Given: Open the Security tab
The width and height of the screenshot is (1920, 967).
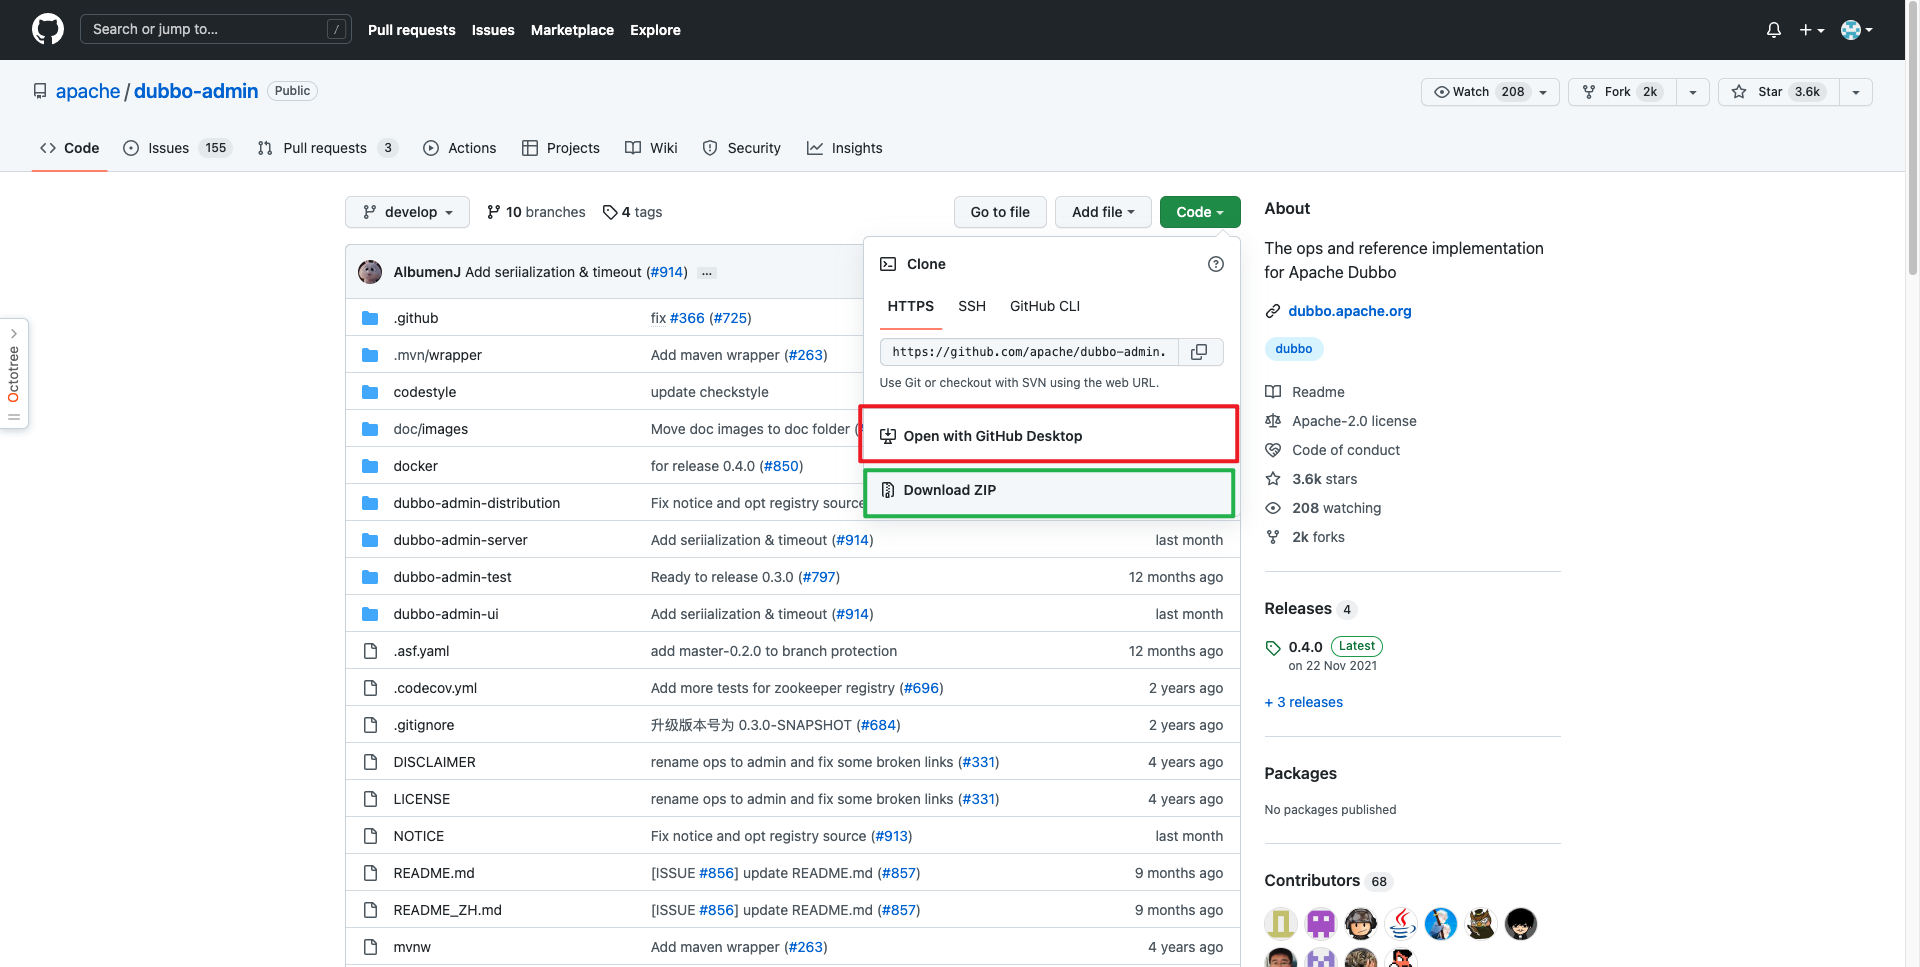Looking at the screenshot, I should pos(742,148).
